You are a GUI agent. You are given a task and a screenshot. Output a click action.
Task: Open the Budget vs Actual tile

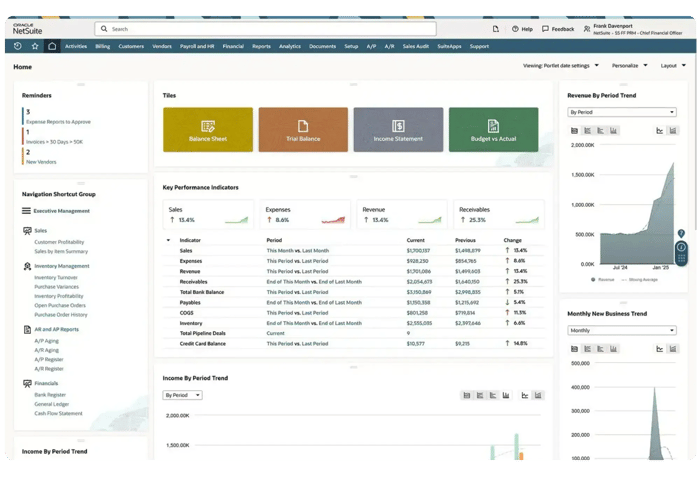tap(493, 129)
